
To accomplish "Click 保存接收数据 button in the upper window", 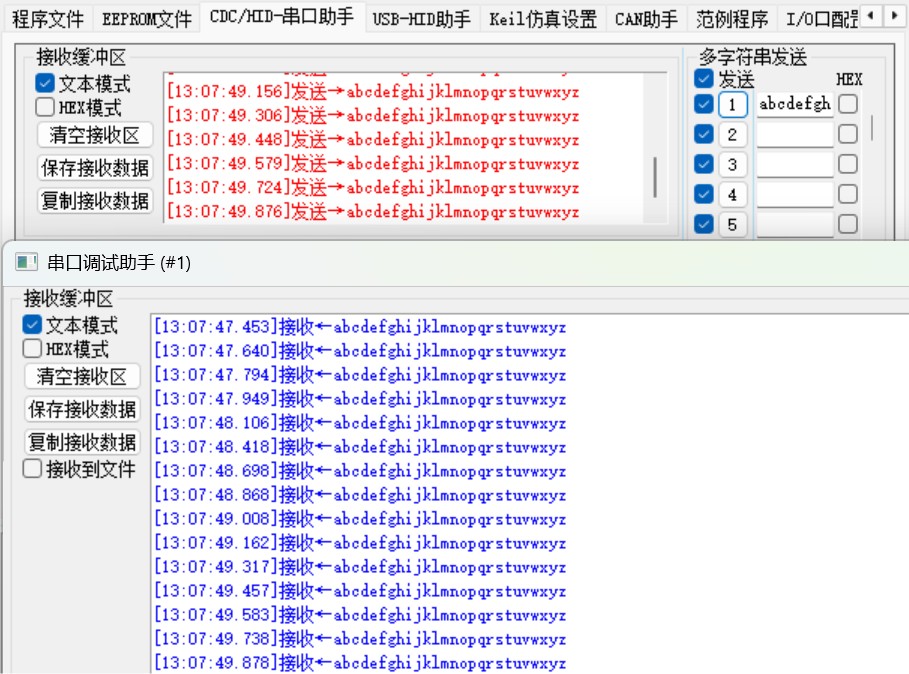I will tap(95, 168).
